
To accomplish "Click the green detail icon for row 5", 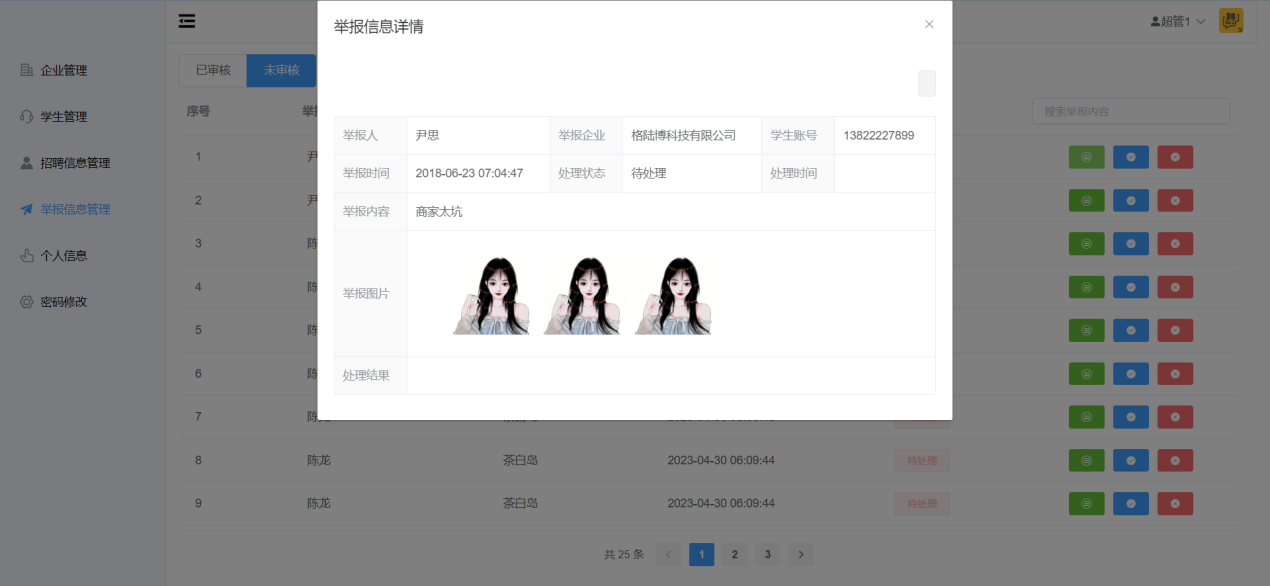I will click(1087, 330).
